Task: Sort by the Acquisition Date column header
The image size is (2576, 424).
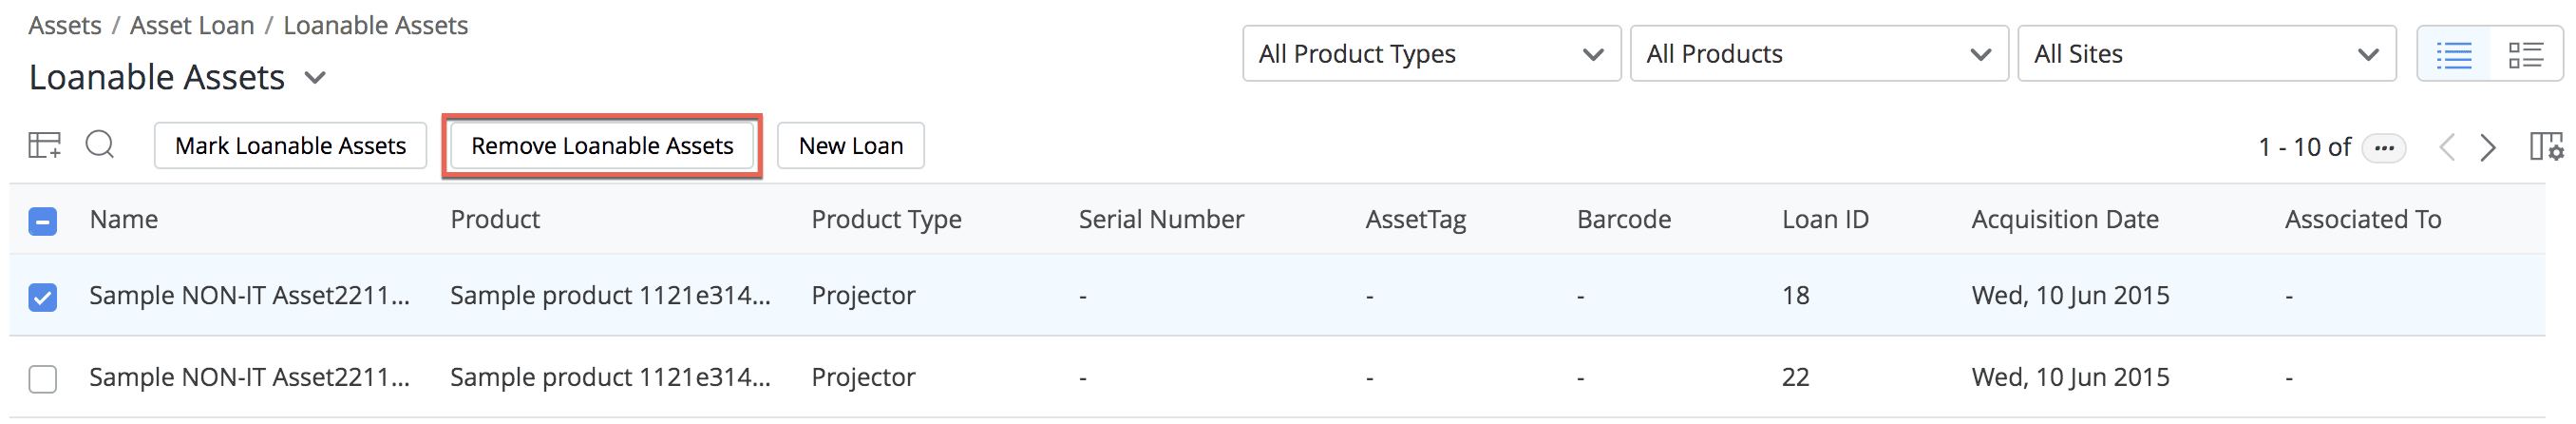Action: pyautogui.click(x=2064, y=219)
